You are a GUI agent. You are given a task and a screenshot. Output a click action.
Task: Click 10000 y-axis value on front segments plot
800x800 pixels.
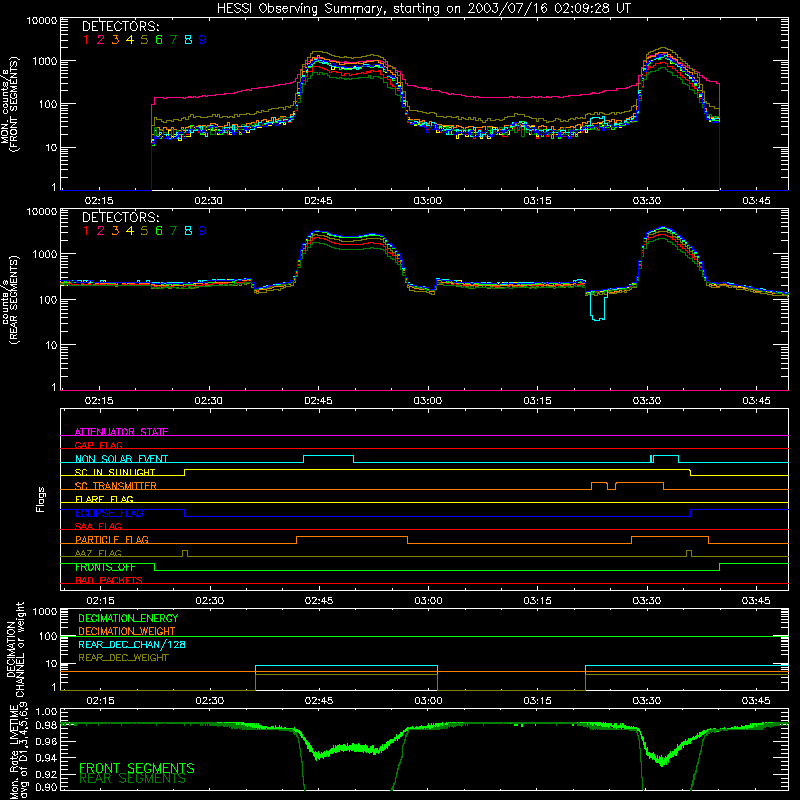42,21
